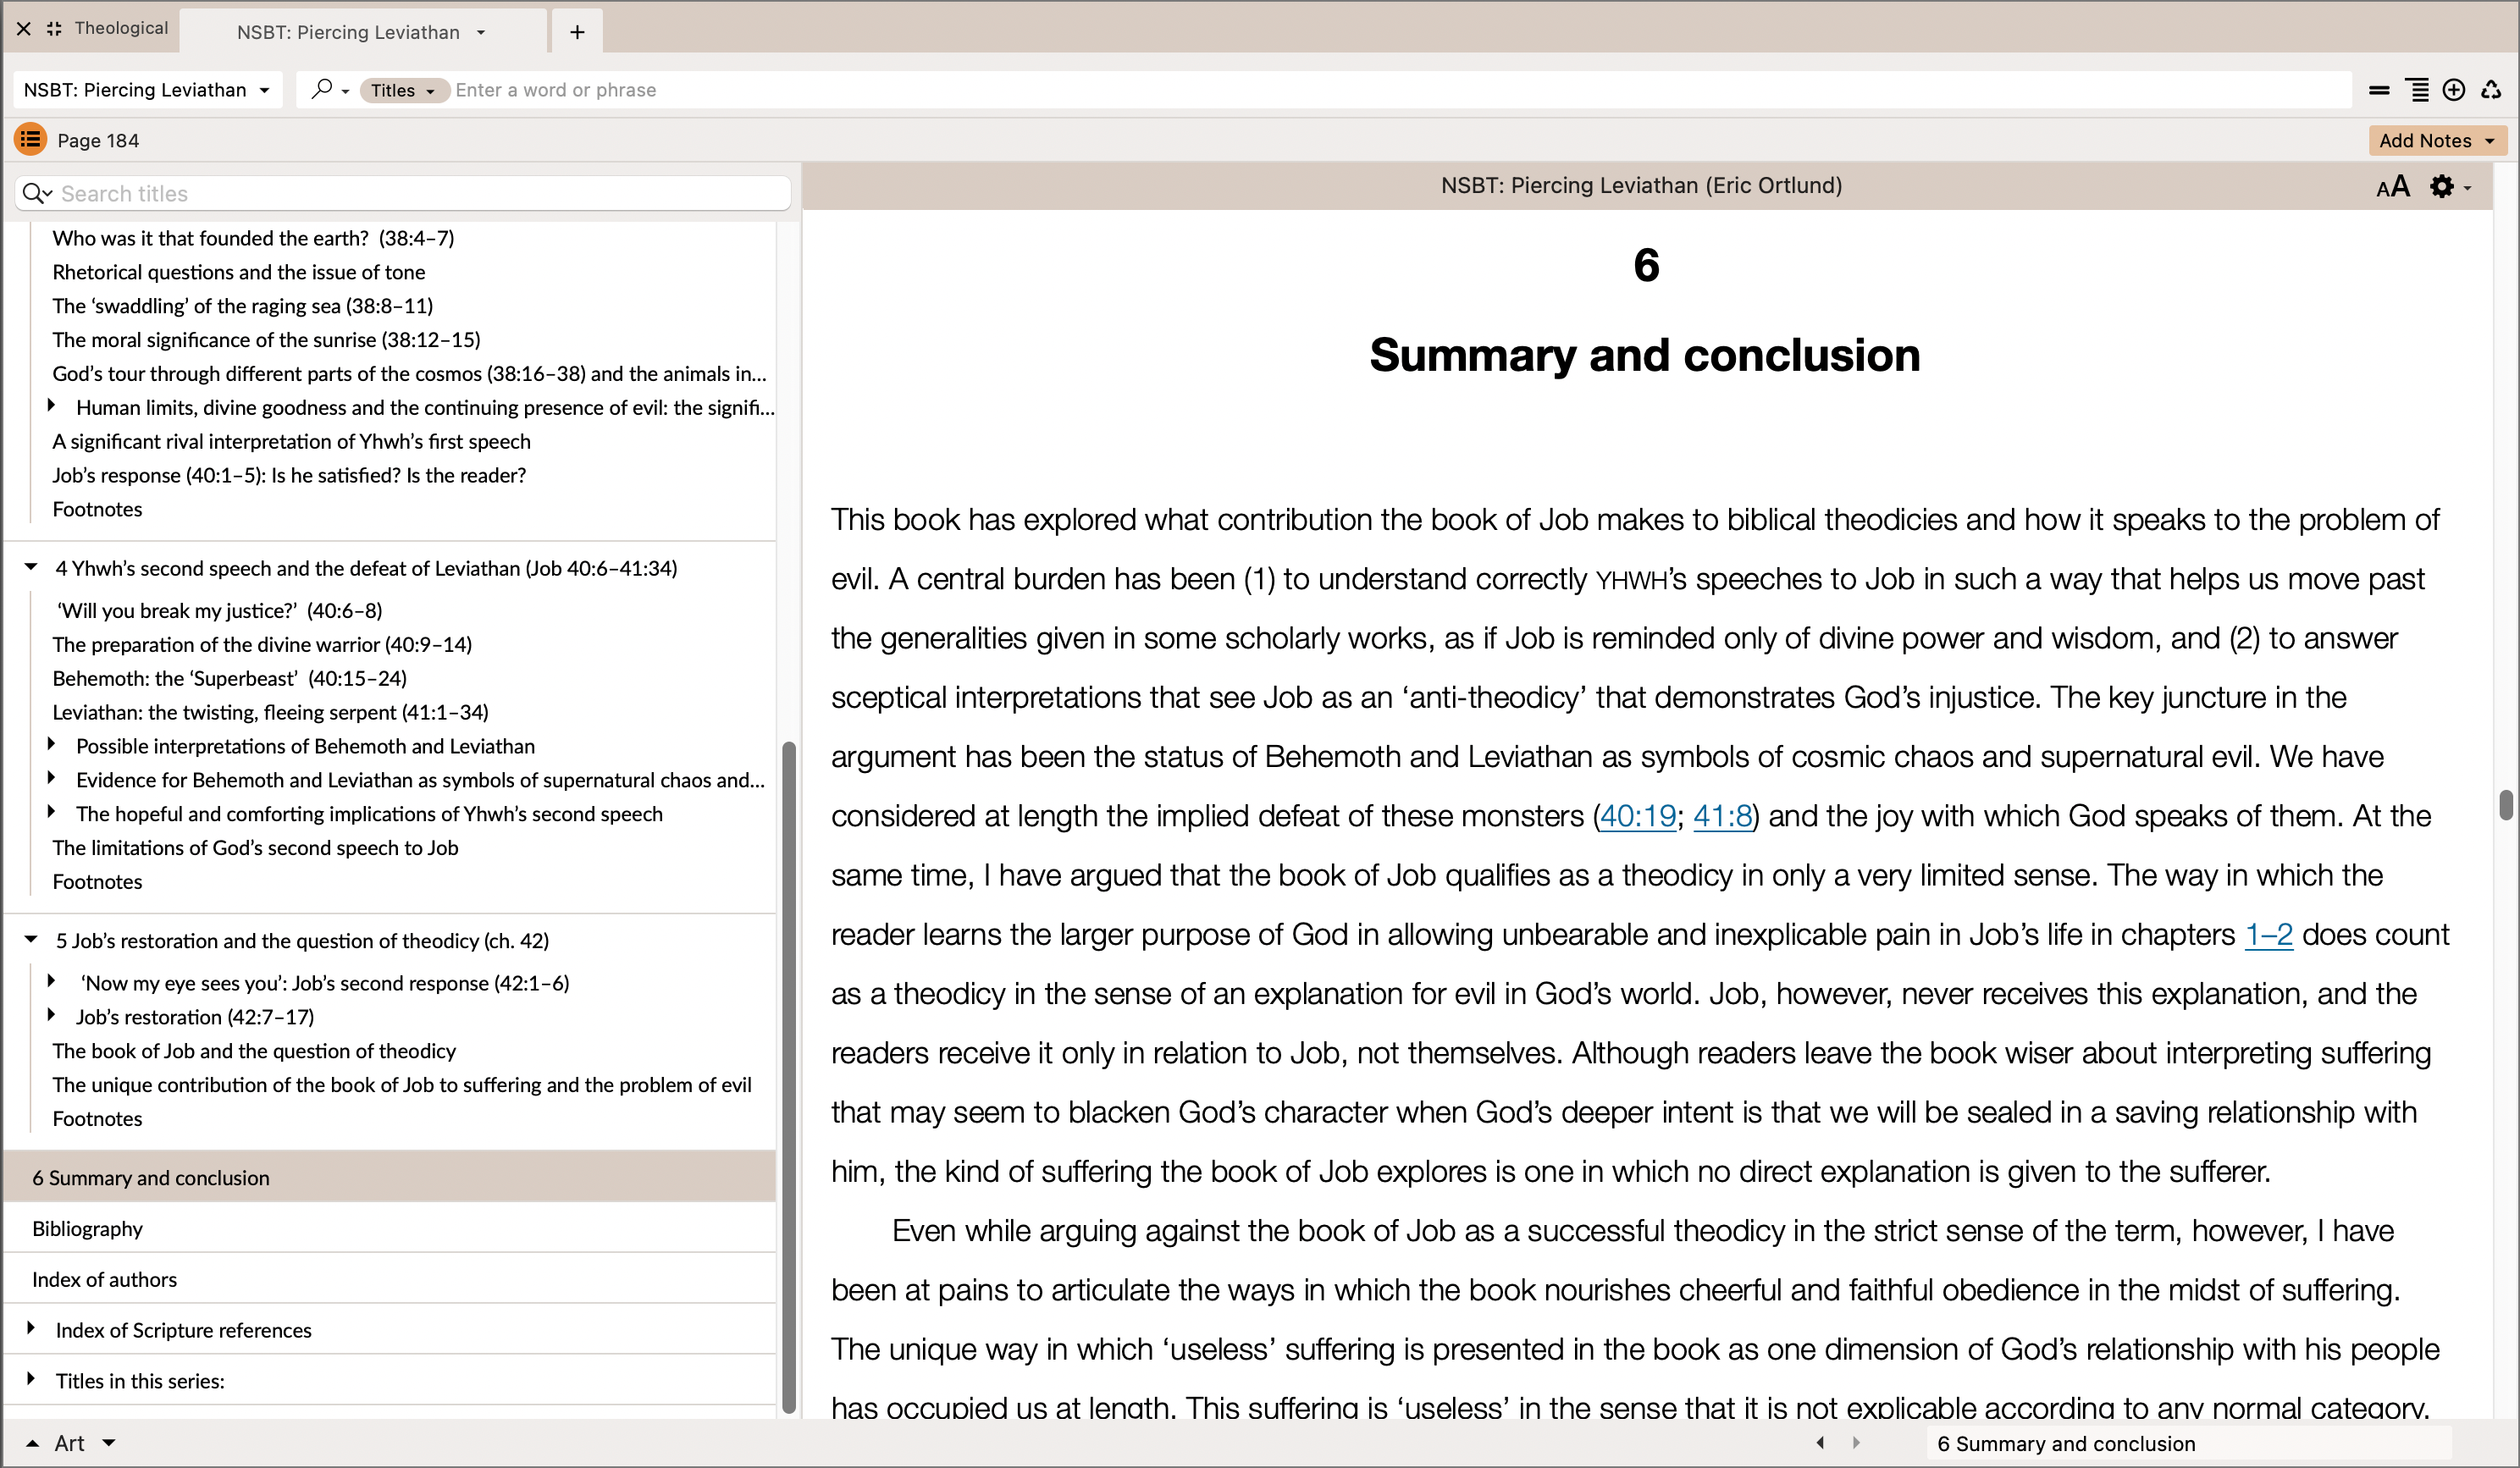This screenshot has width=2520, height=1468.
Task: Open the Titles search scope dropdown
Action: 403,90
